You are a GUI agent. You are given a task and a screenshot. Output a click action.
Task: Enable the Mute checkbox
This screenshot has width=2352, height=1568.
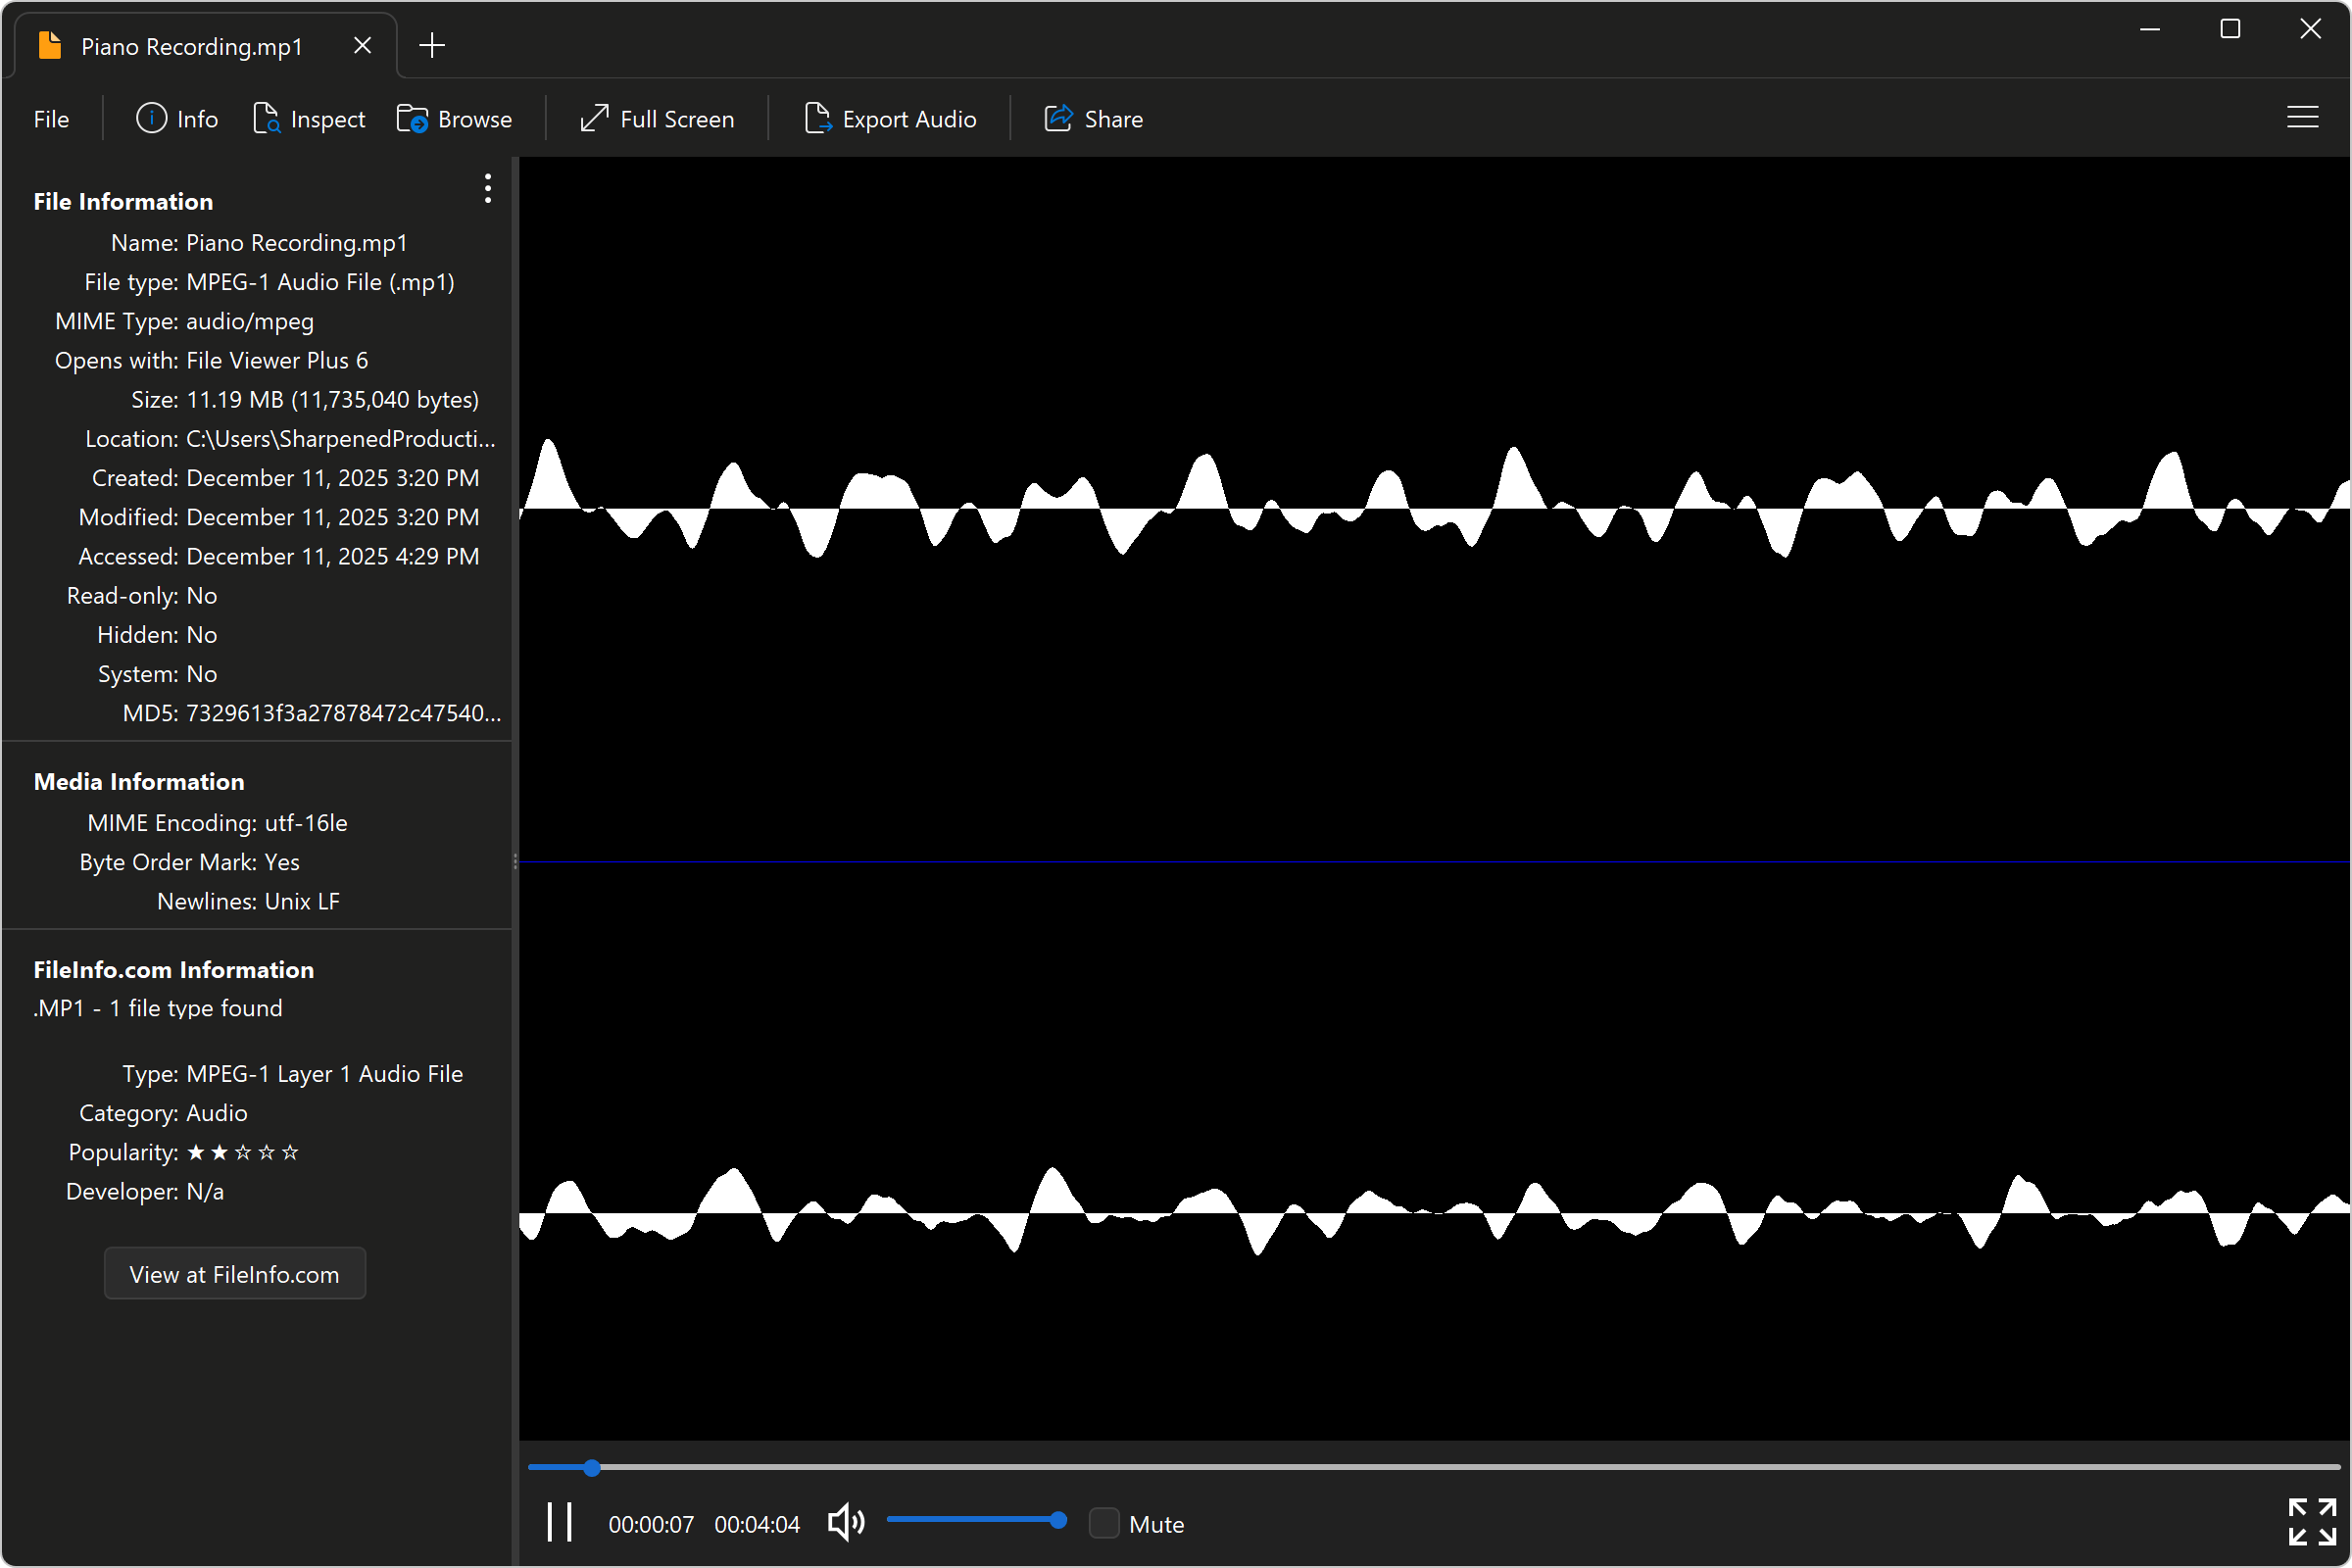pyautogui.click(x=1104, y=1522)
